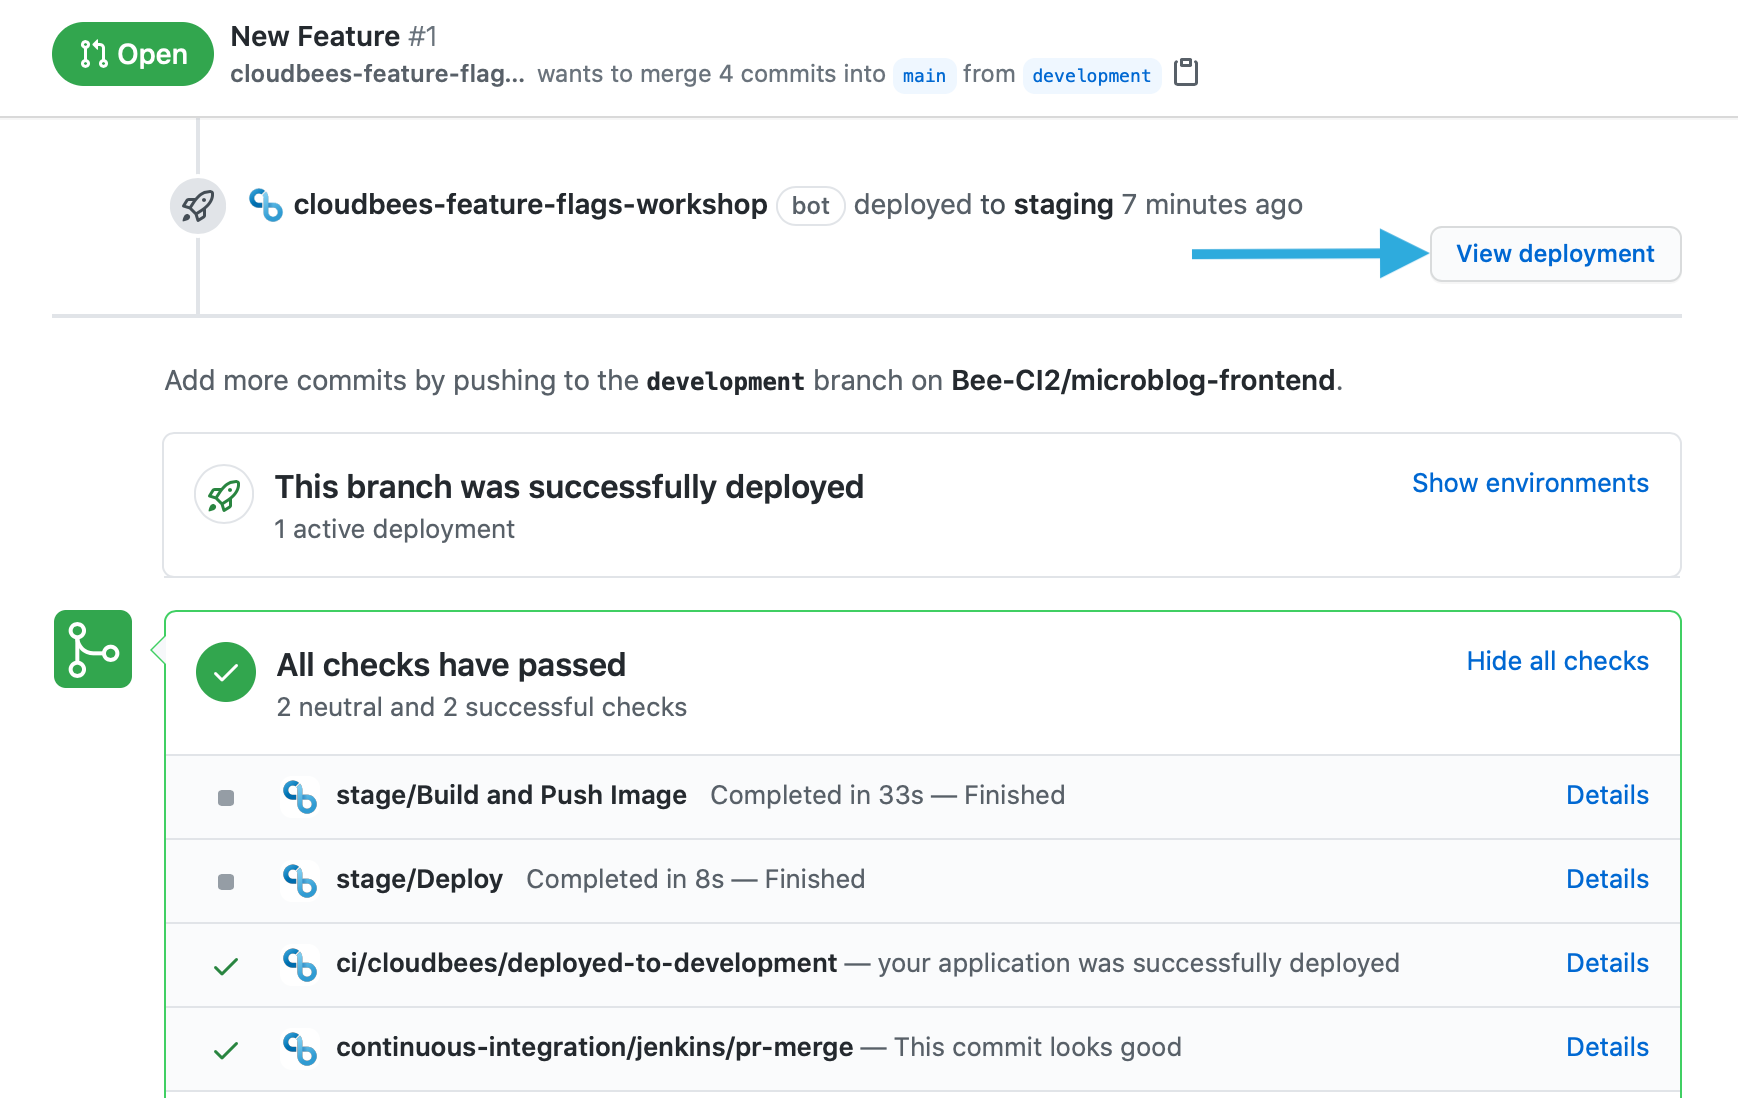Expand the Show environments list
The width and height of the screenshot is (1738, 1098).
click(1530, 483)
